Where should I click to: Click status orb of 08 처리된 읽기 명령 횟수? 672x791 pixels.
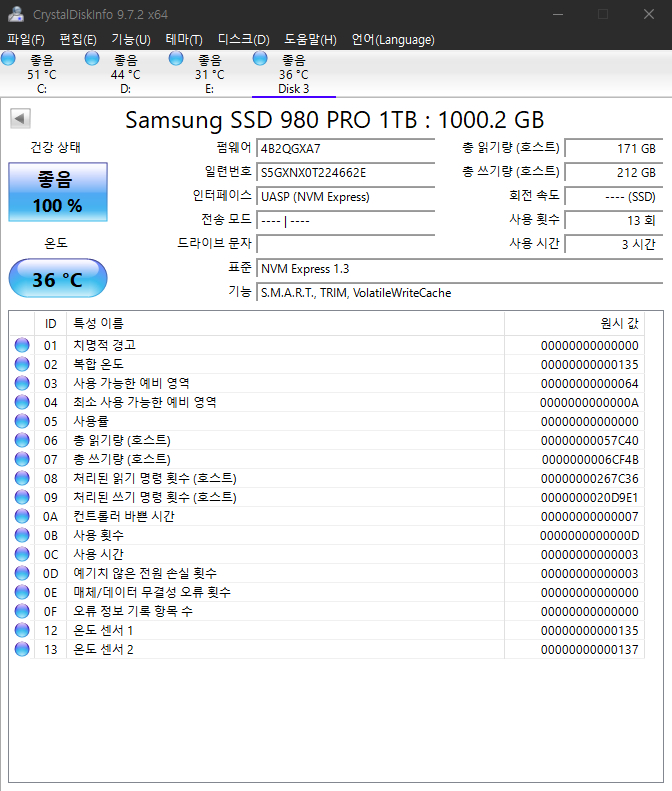click(x=22, y=478)
